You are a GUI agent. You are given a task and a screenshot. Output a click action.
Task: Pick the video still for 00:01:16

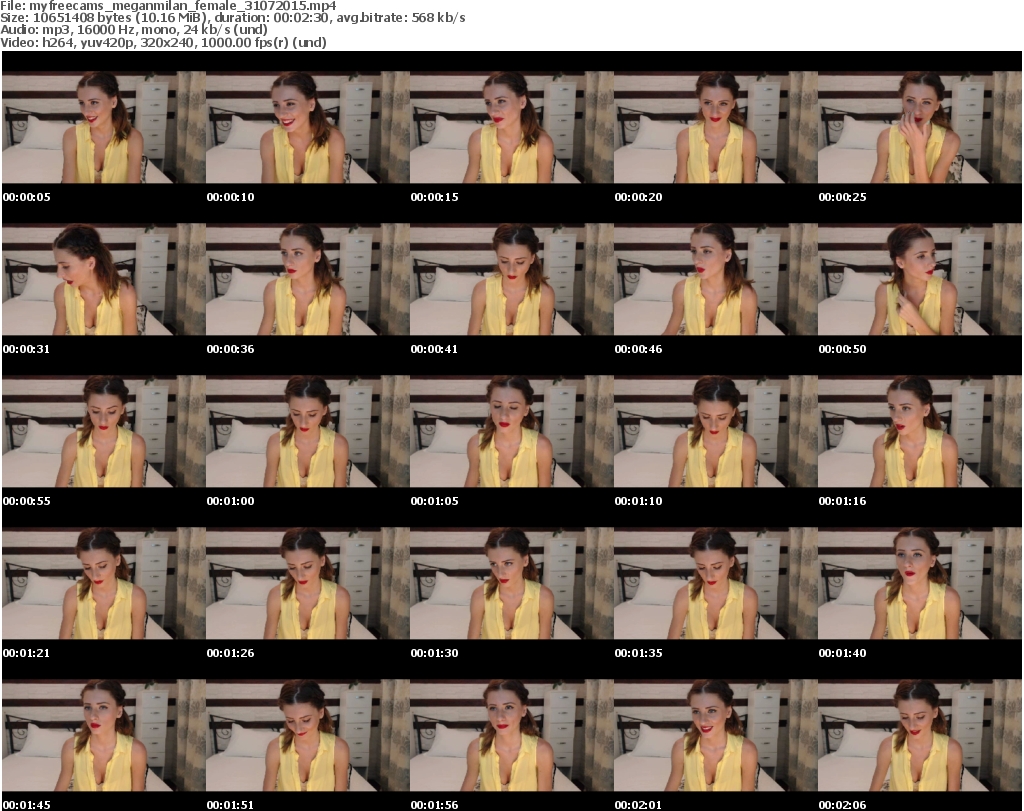coord(920,432)
